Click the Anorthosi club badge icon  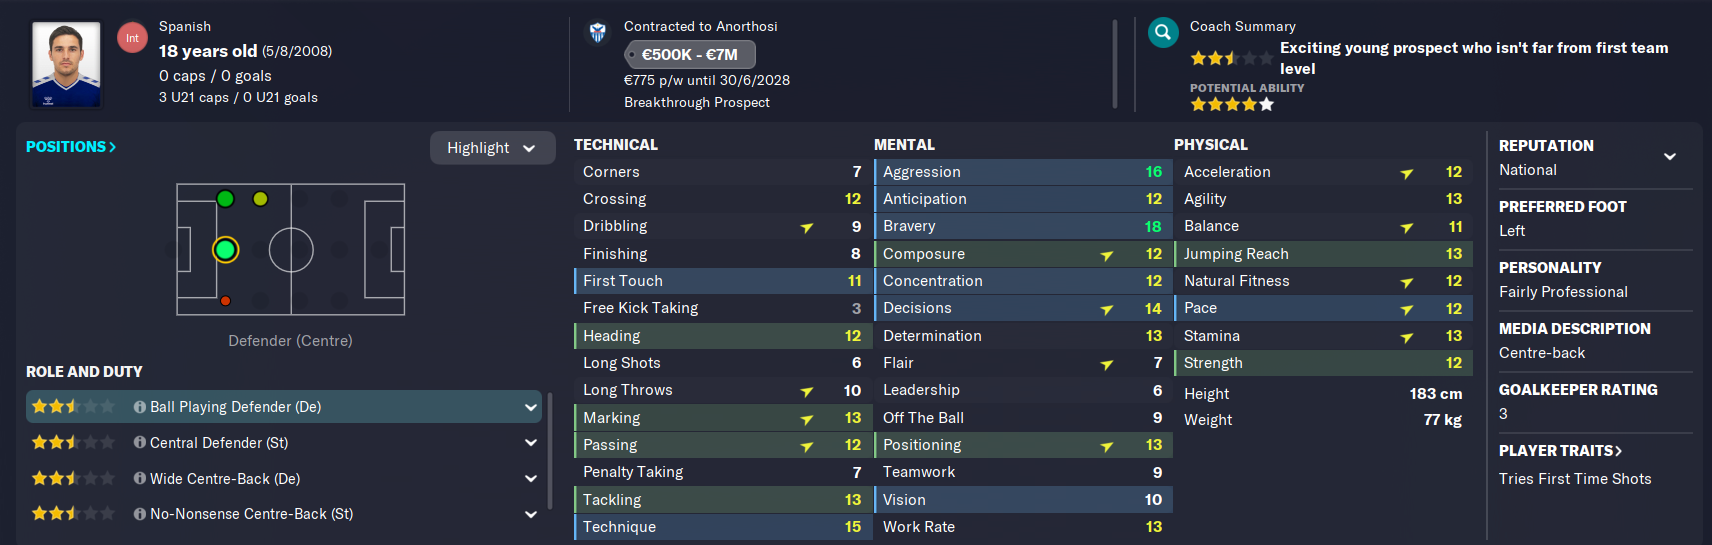598,33
